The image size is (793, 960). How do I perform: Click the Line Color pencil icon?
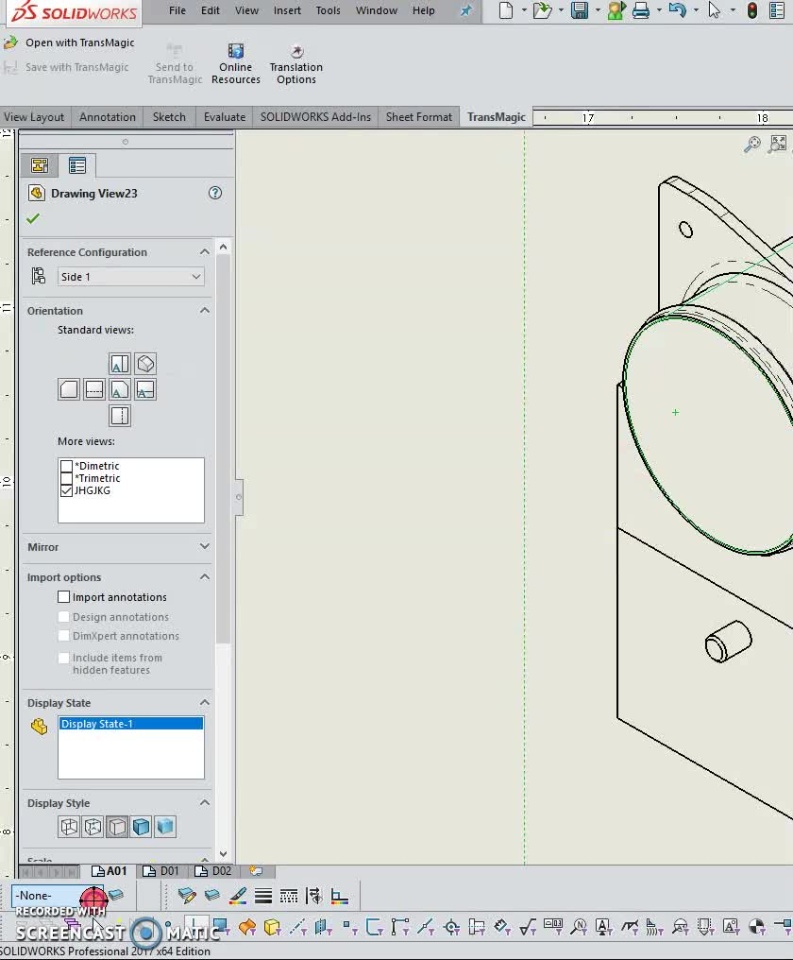[238, 896]
